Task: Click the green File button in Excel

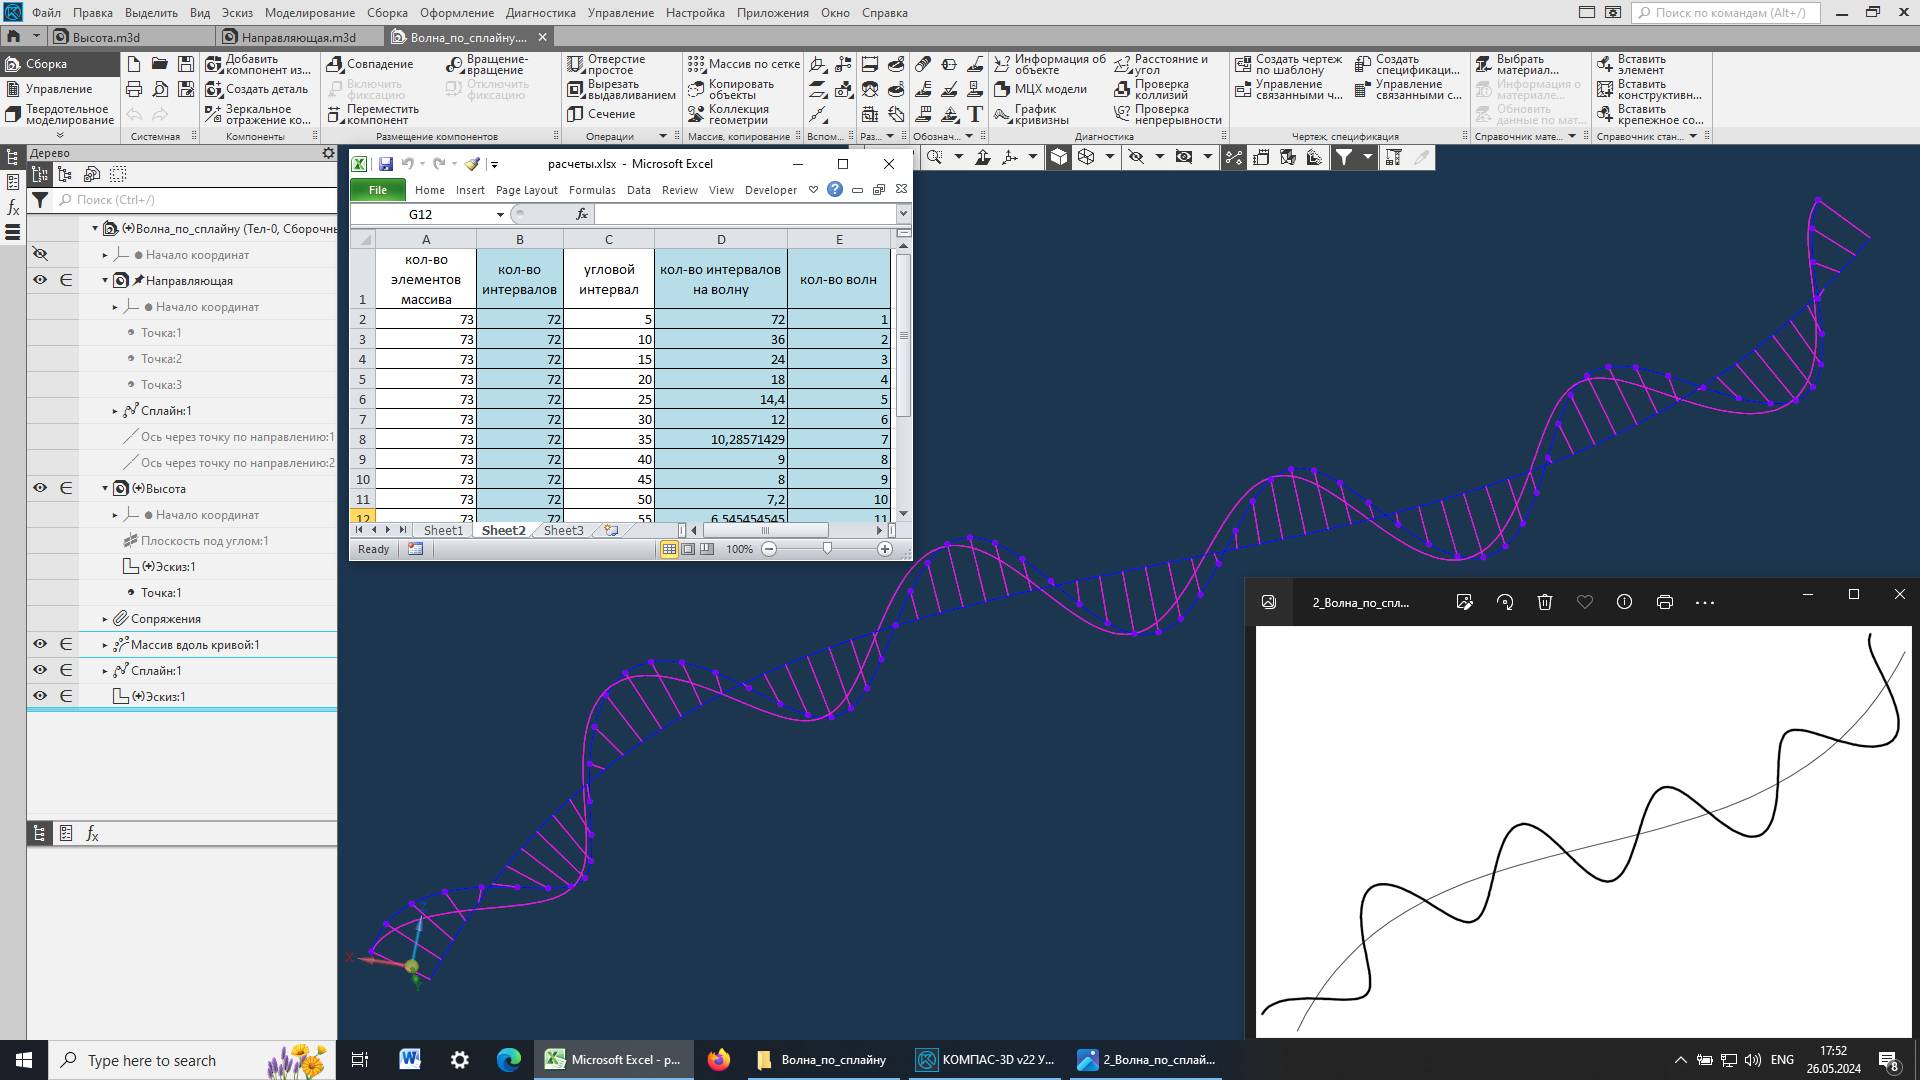Action: (378, 190)
